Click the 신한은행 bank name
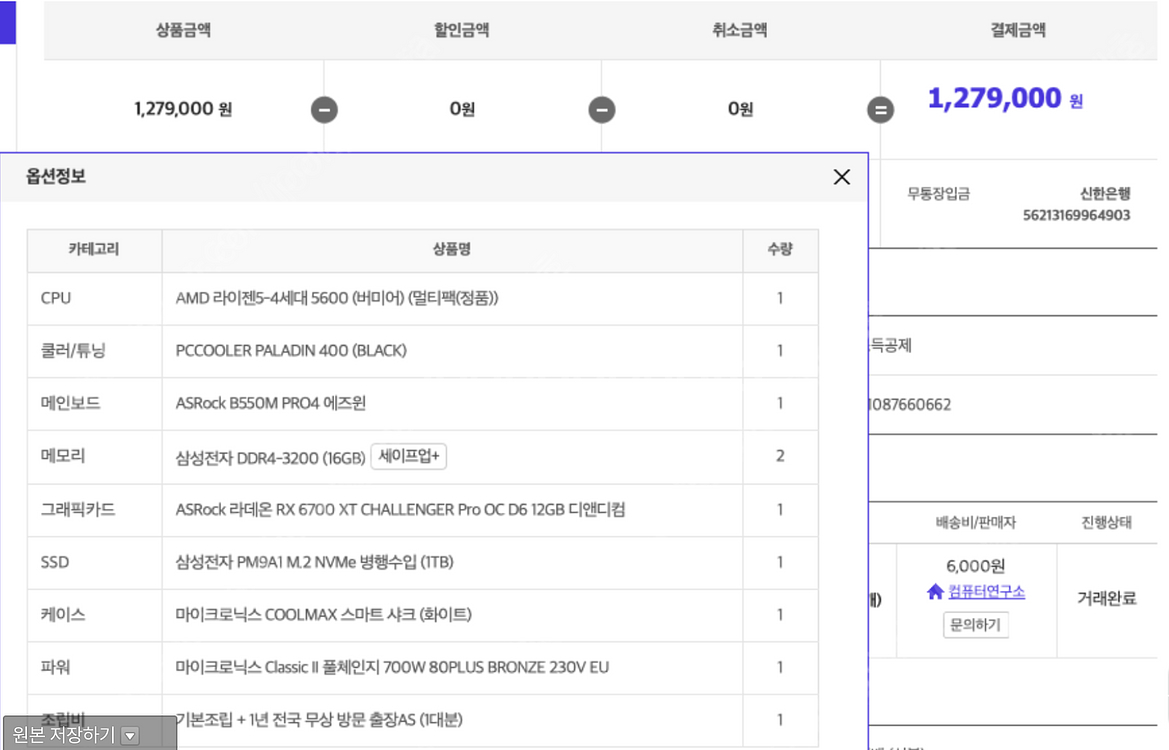 click(1105, 194)
